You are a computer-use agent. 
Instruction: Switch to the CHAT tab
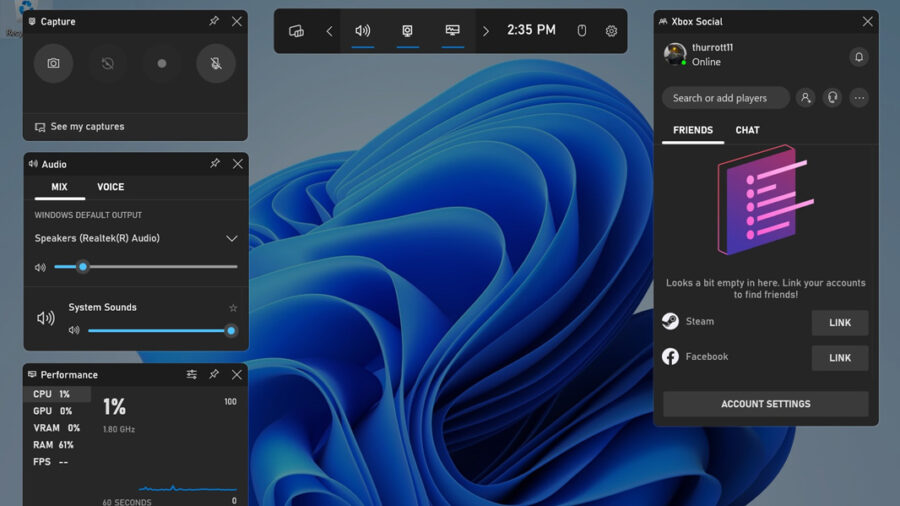(x=747, y=130)
